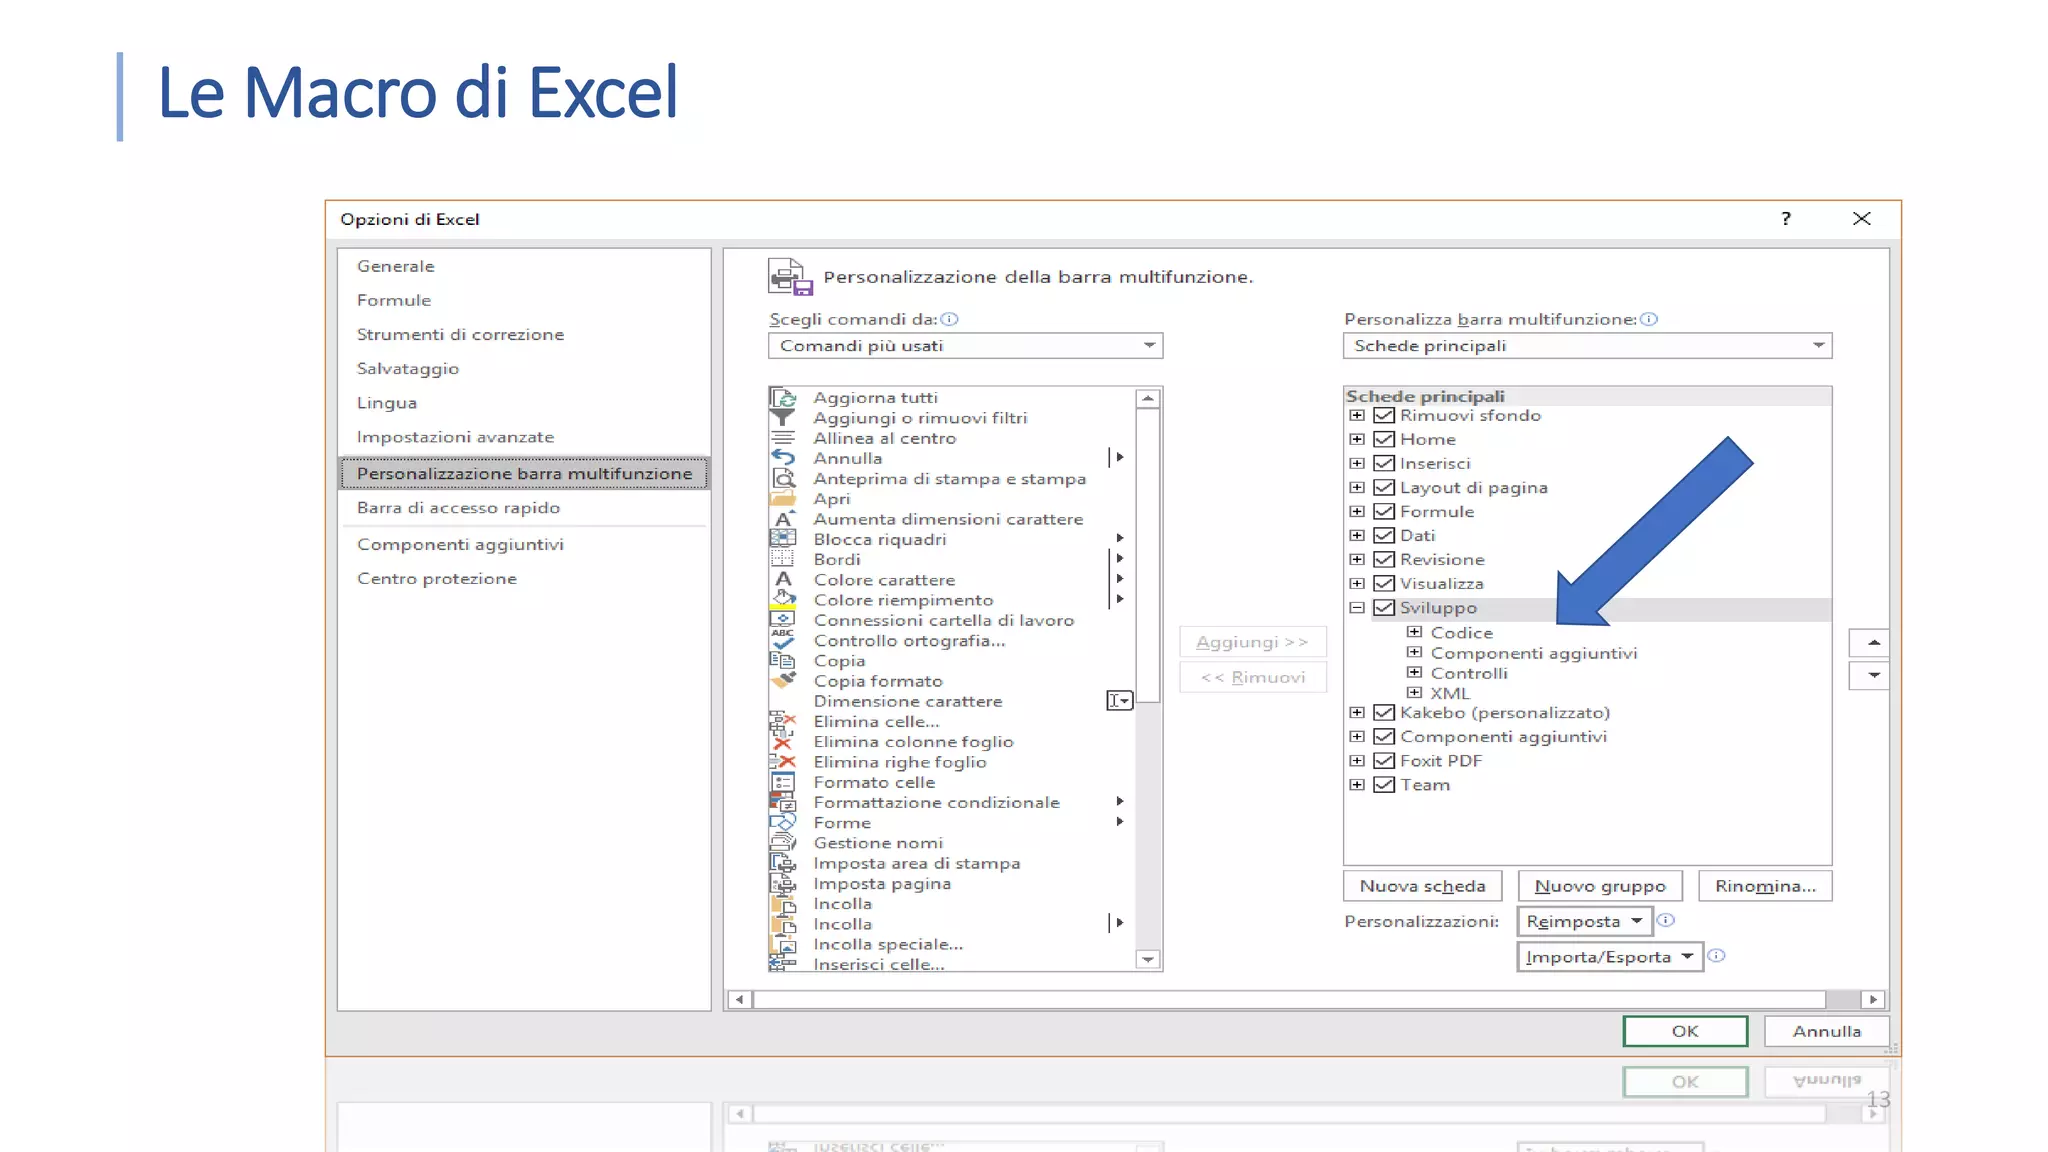
Task: Click the help question mark in dialog title
Action: click(1786, 218)
